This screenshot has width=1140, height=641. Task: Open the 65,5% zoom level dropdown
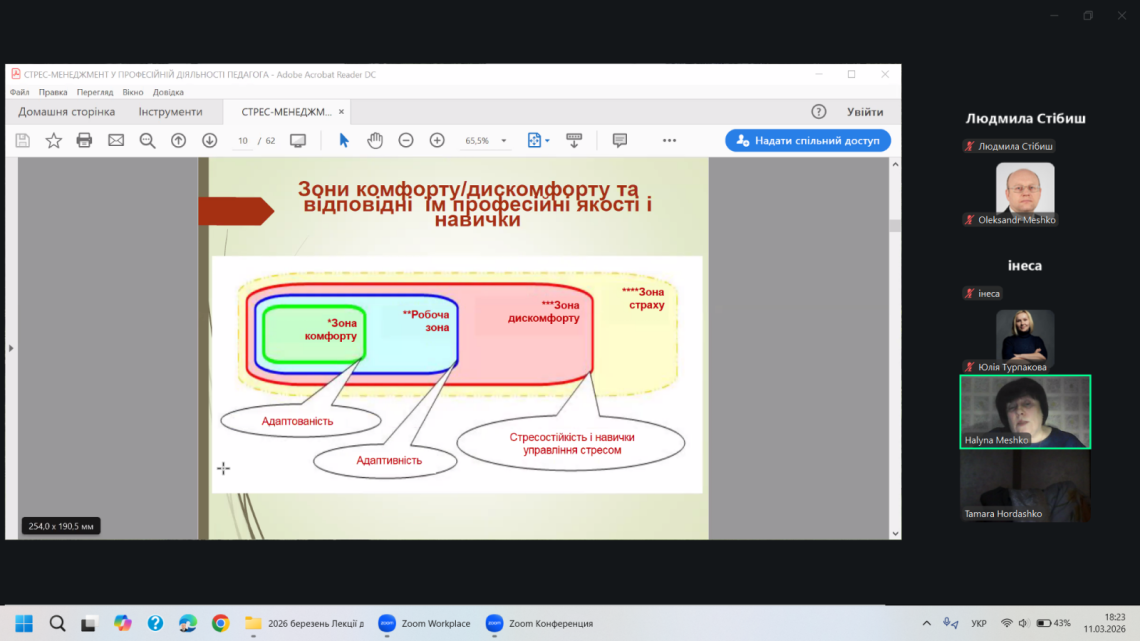point(504,141)
